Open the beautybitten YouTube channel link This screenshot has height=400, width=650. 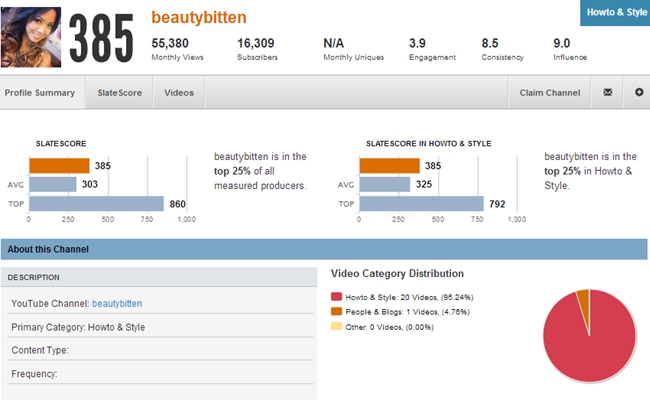click(x=116, y=303)
